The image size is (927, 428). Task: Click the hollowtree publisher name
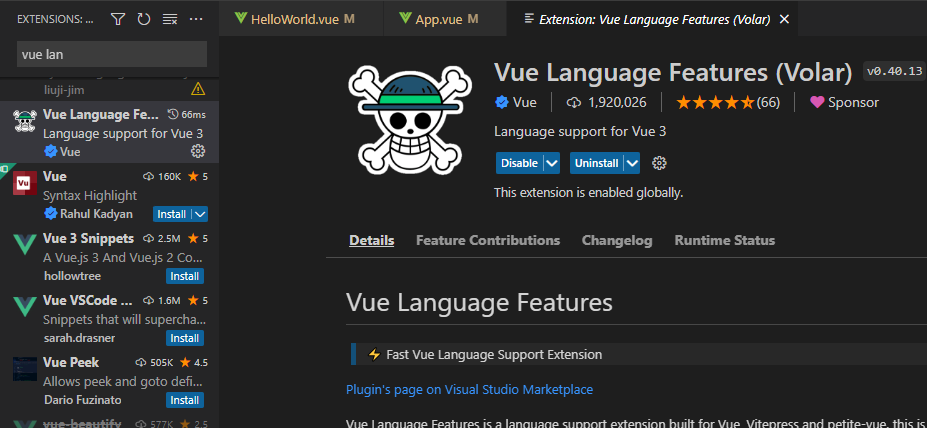[72, 276]
